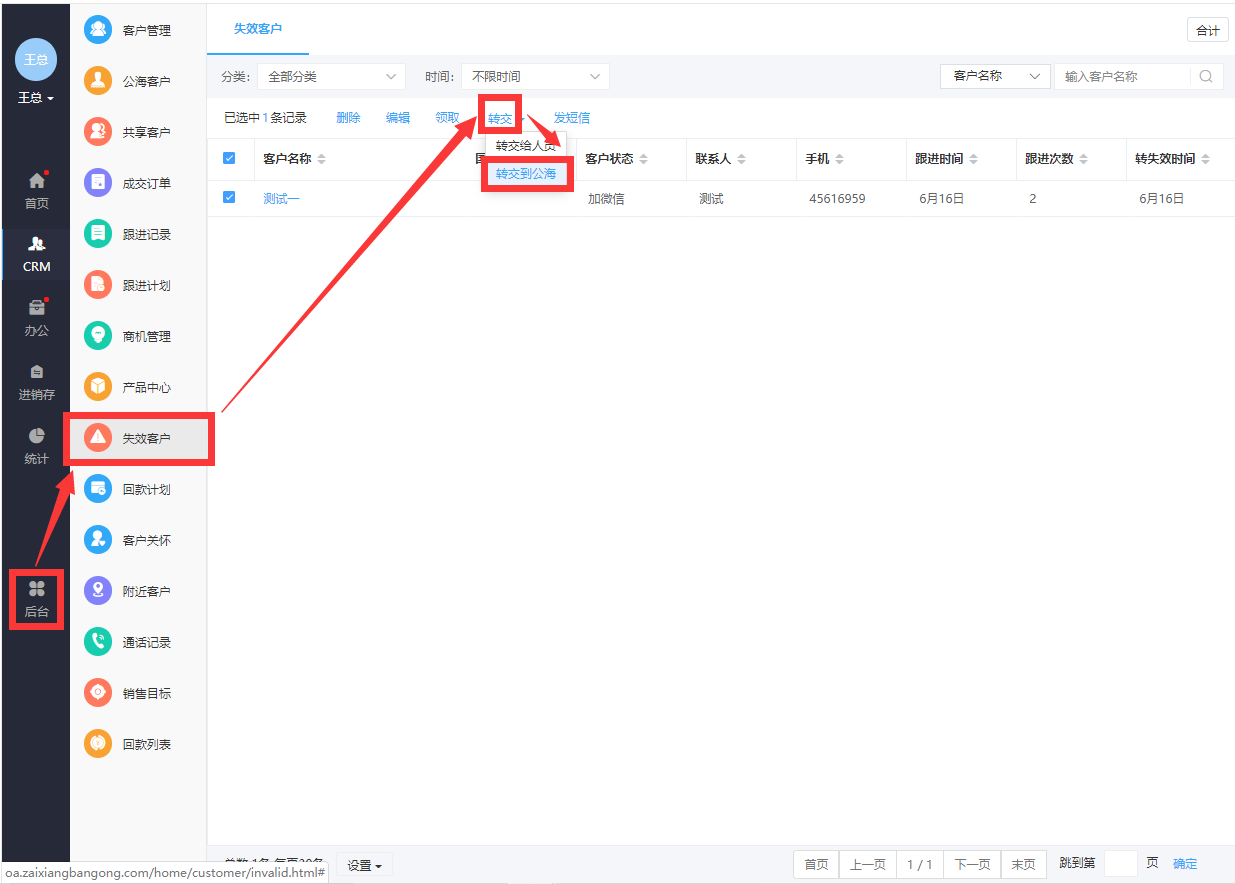Click phone number 45616959 cell

[837, 199]
